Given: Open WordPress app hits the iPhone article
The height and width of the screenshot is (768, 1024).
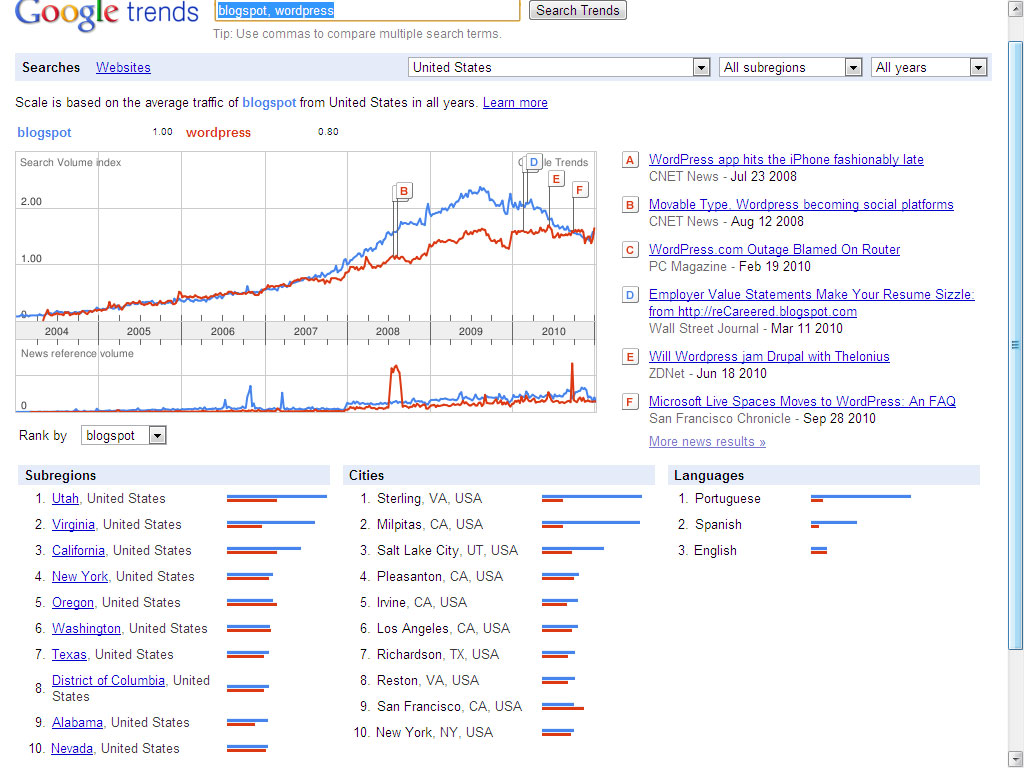Looking at the screenshot, I should (x=786, y=159).
